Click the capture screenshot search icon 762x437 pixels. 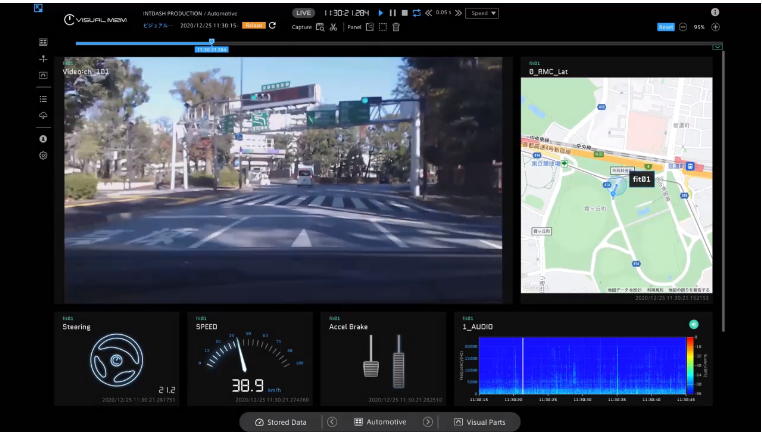(x=320, y=27)
